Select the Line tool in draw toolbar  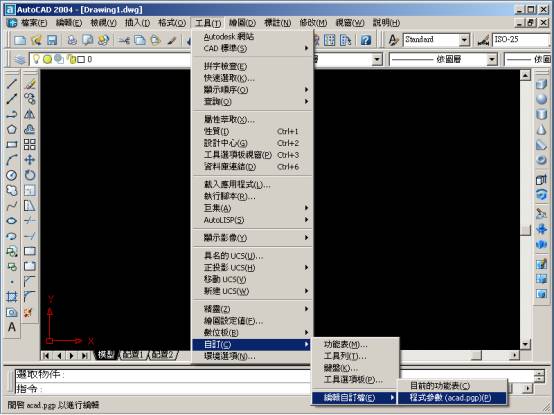click(12, 84)
